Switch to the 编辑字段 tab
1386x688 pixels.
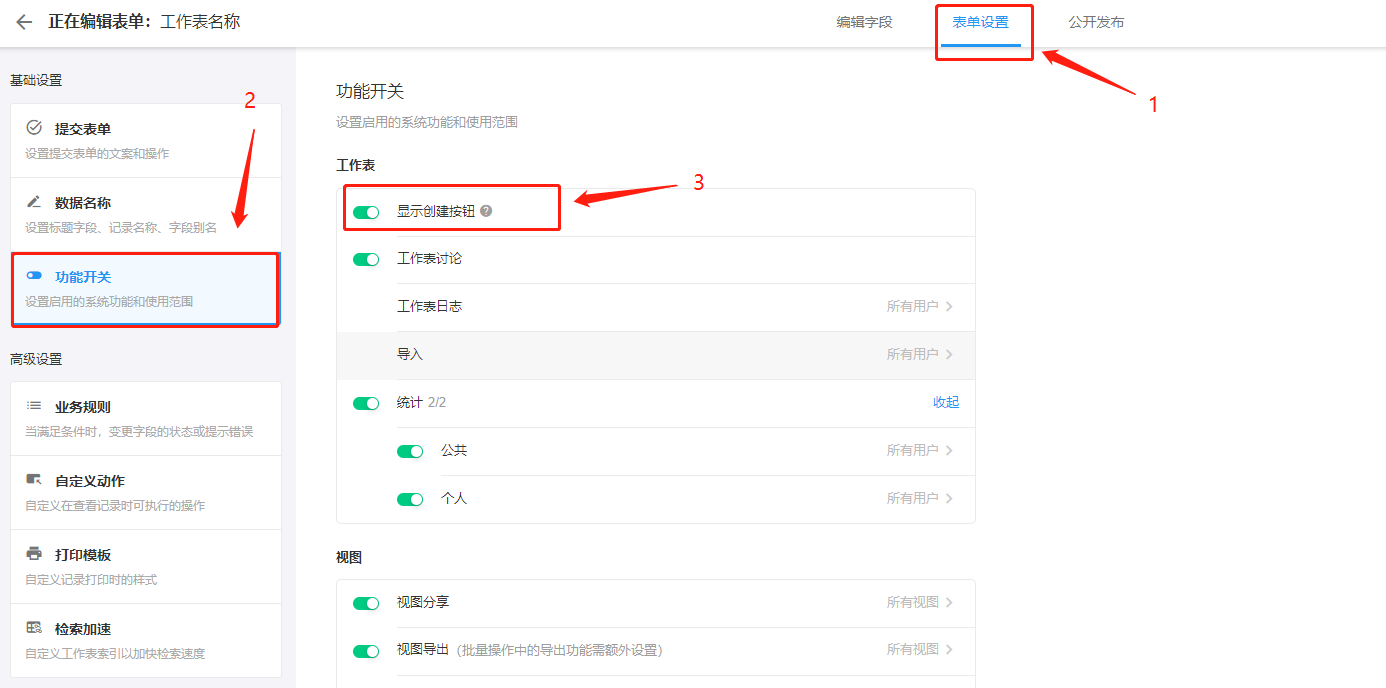[x=864, y=22]
